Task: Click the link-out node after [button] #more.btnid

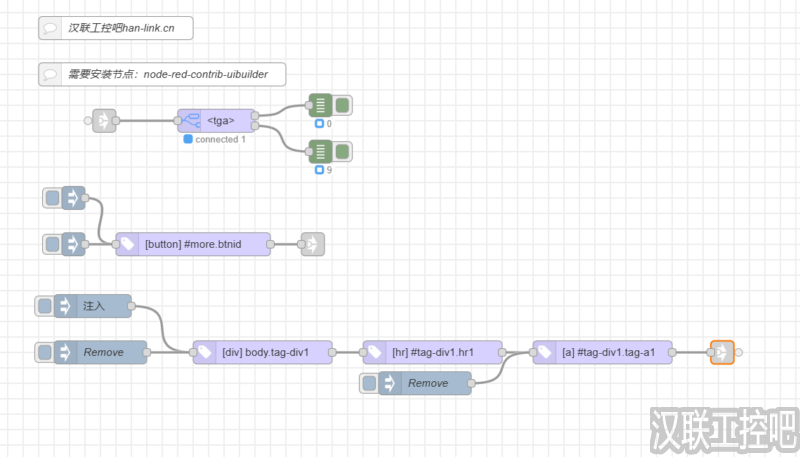Action: (x=312, y=244)
